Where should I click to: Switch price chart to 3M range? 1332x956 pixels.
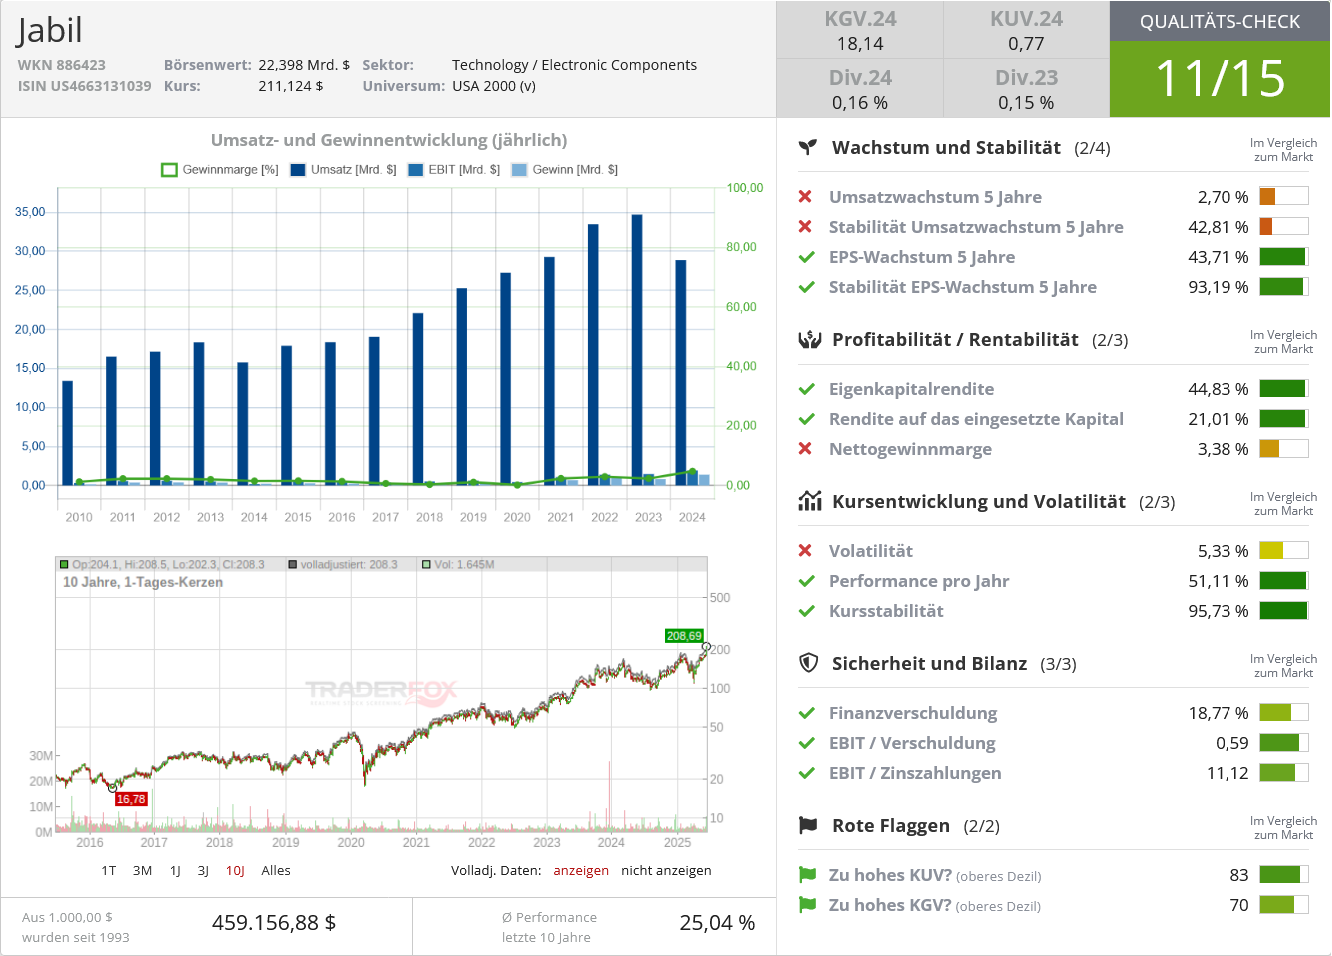(x=143, y=871)
